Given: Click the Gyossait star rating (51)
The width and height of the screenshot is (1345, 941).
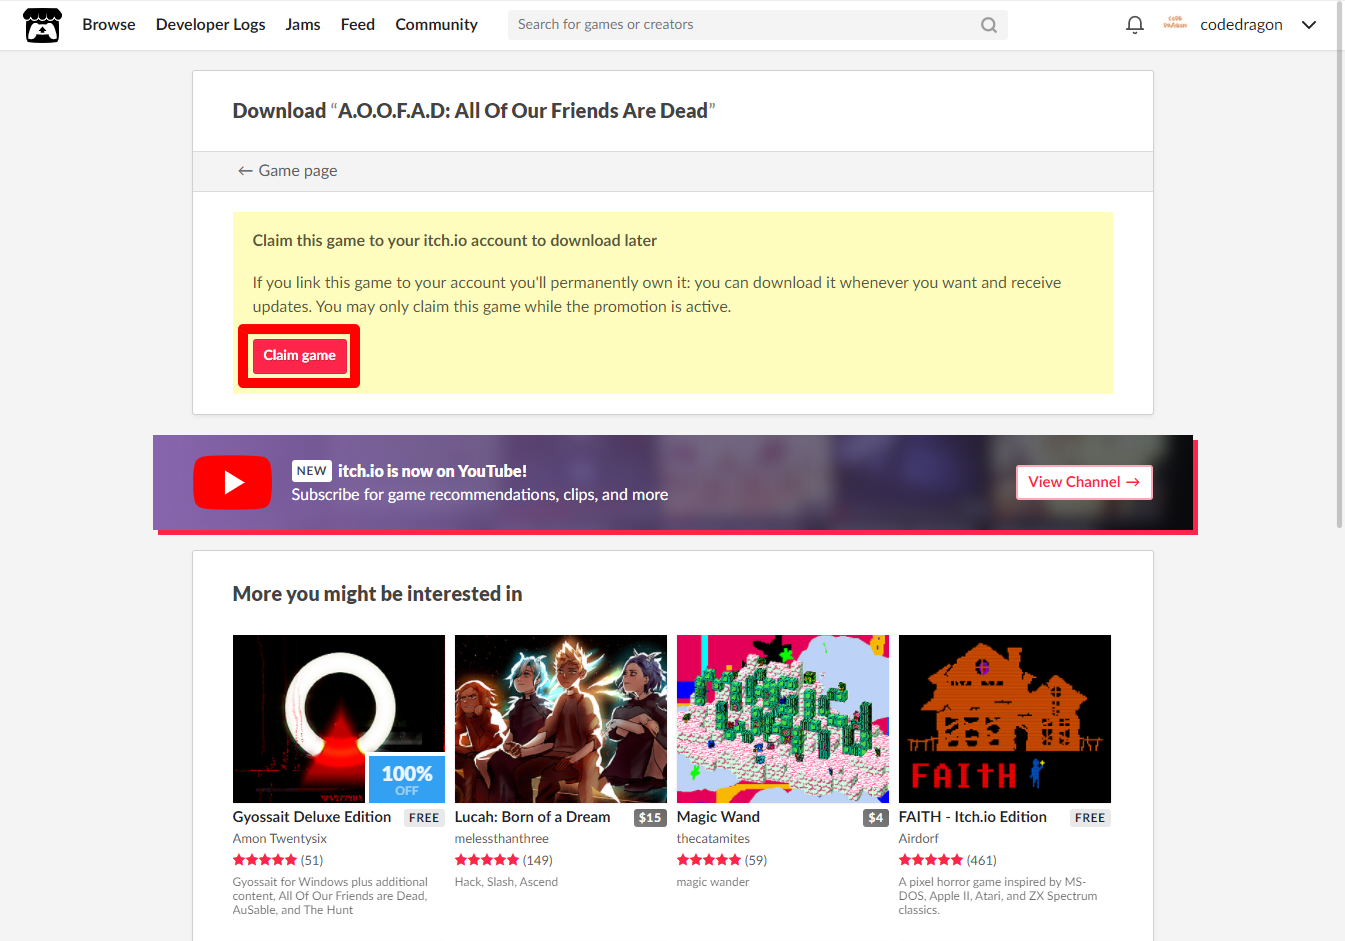Looking at the screenshot, I should click(278, 860).
